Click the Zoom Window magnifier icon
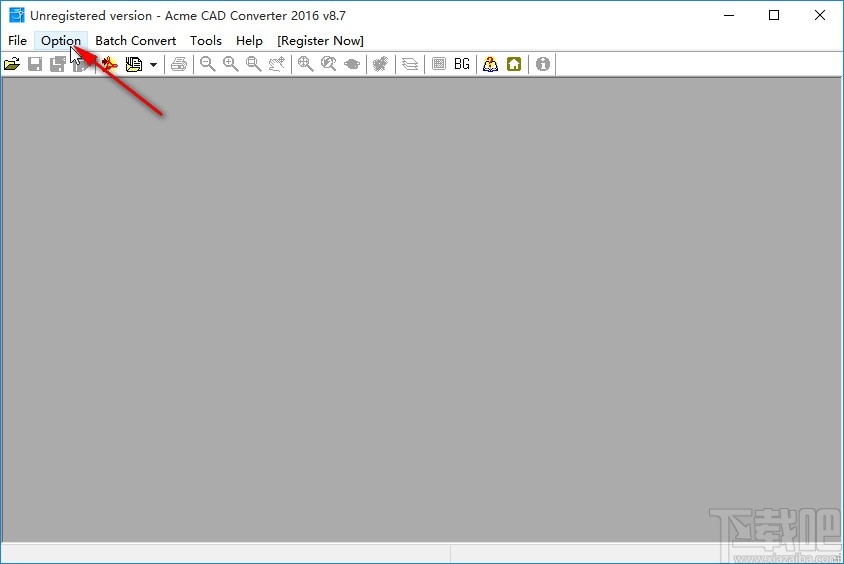 click(x=254, y=64)
